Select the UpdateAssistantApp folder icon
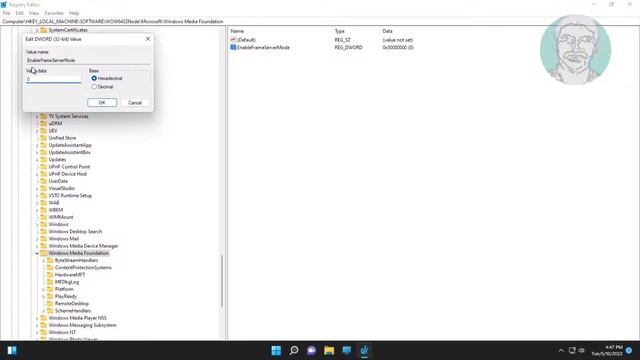 point(44,145)
